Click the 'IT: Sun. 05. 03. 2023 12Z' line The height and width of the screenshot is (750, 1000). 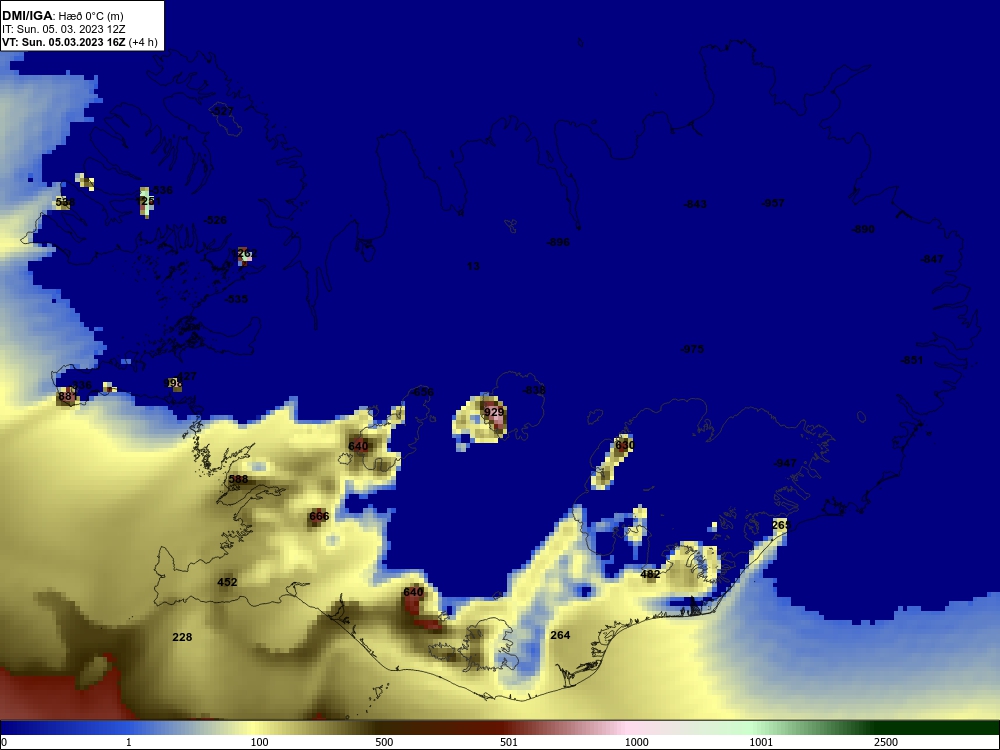tap(64, 29)
